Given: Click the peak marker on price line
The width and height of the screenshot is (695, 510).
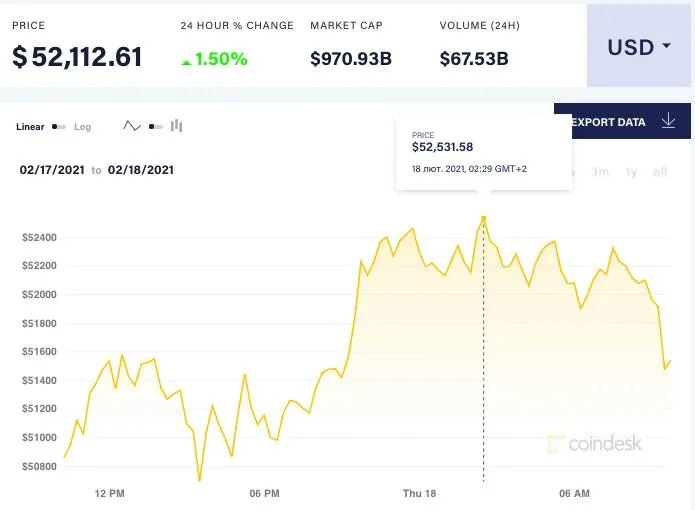Looking at the screenshot, I should (x=484, y=217).
